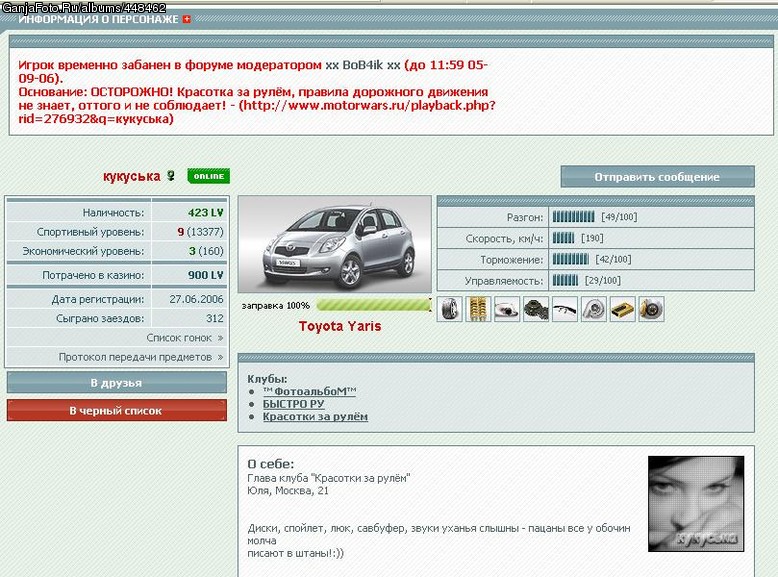
Task: Select the yellow suspension springs icon
Action: 478,309
